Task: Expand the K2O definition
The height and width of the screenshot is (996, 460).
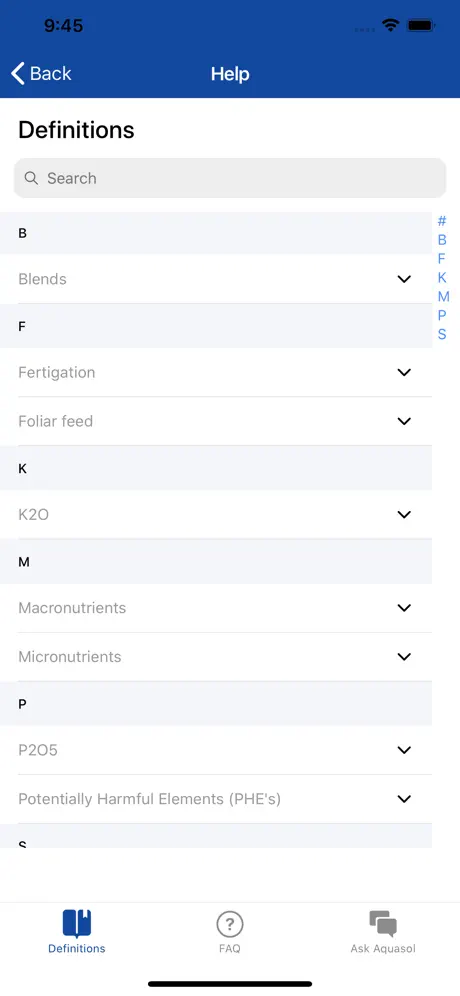Action: point(216,515)
